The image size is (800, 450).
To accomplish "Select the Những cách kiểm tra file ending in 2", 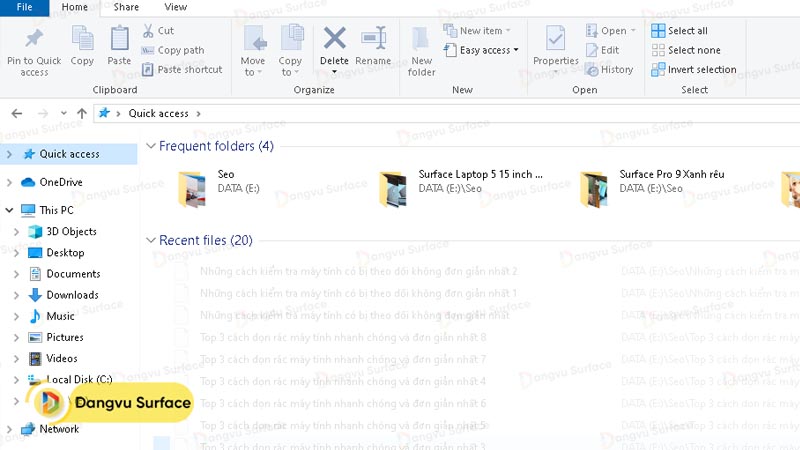I will click(x=359, y=271).
